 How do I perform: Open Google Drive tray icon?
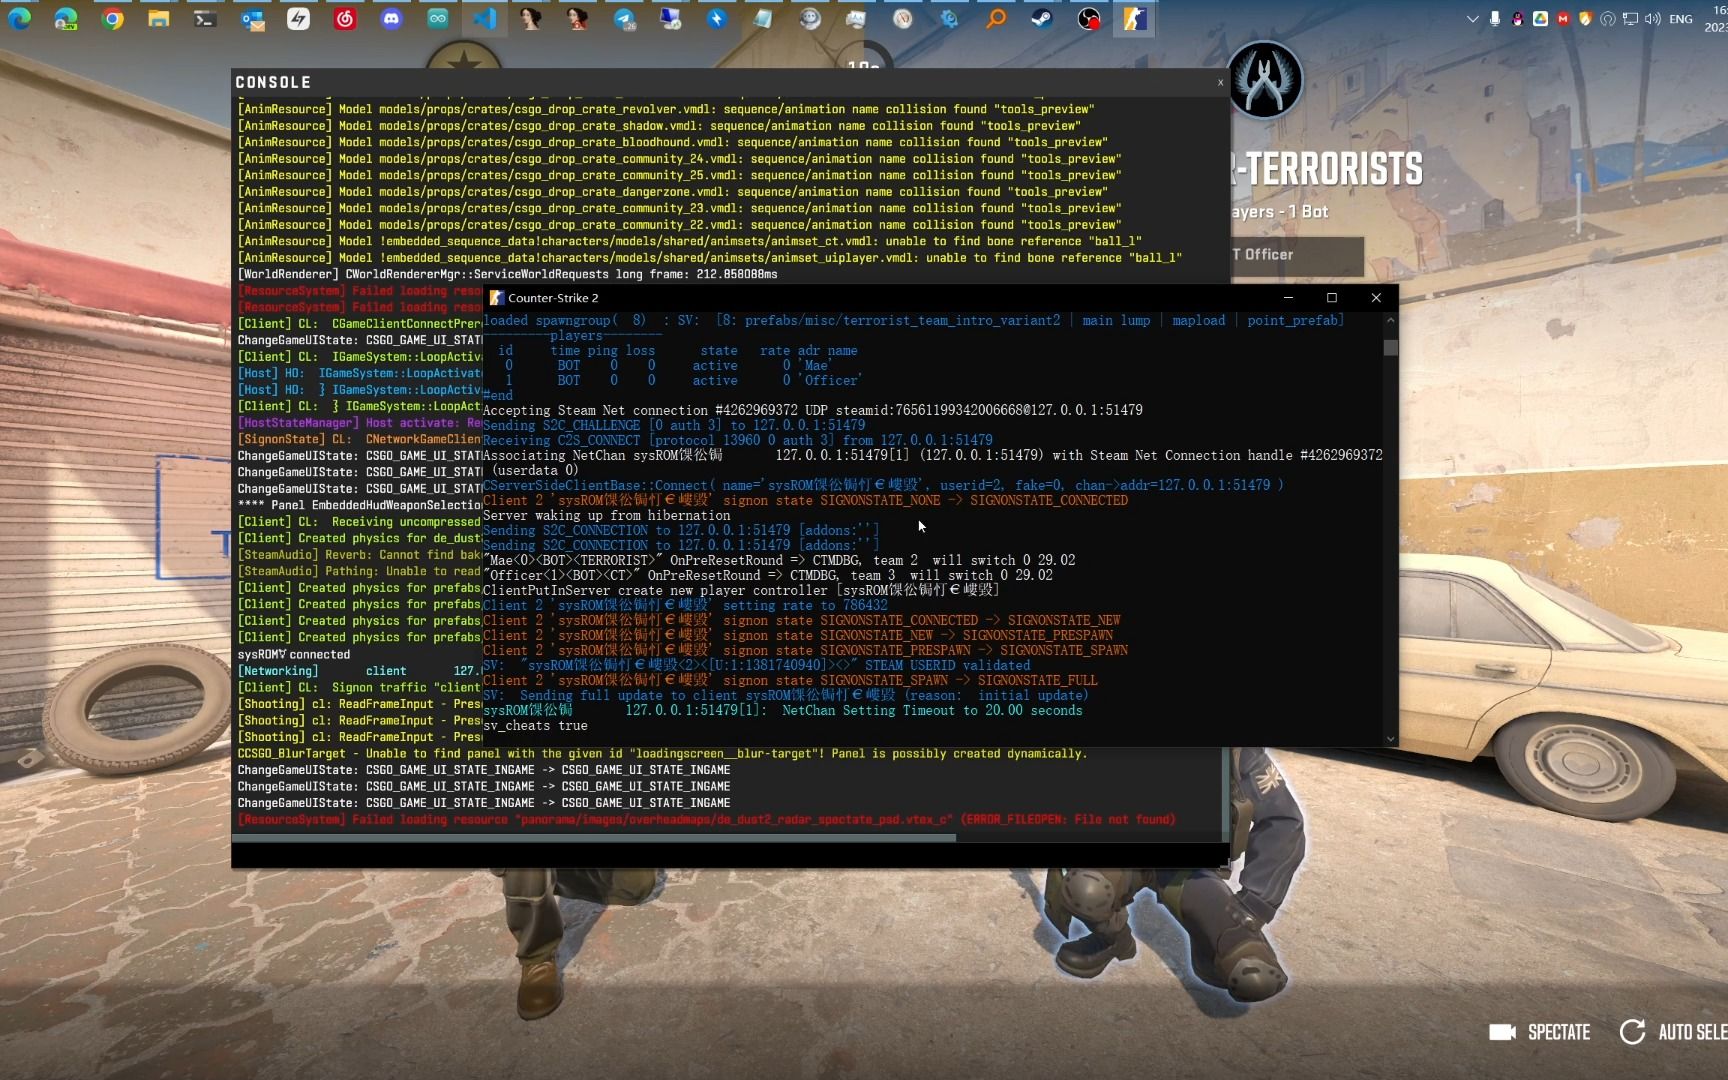[x=1541, y=18]
